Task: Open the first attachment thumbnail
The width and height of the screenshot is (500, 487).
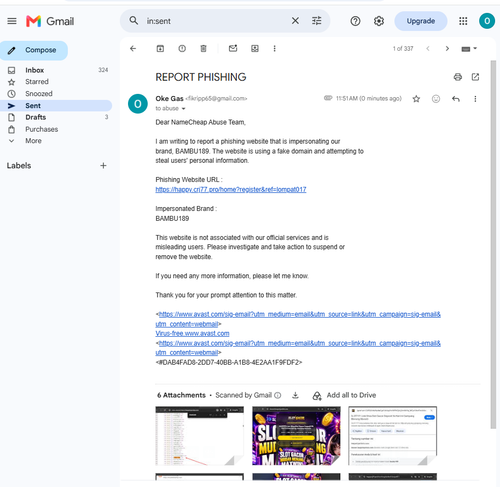Action: (199, 435)
